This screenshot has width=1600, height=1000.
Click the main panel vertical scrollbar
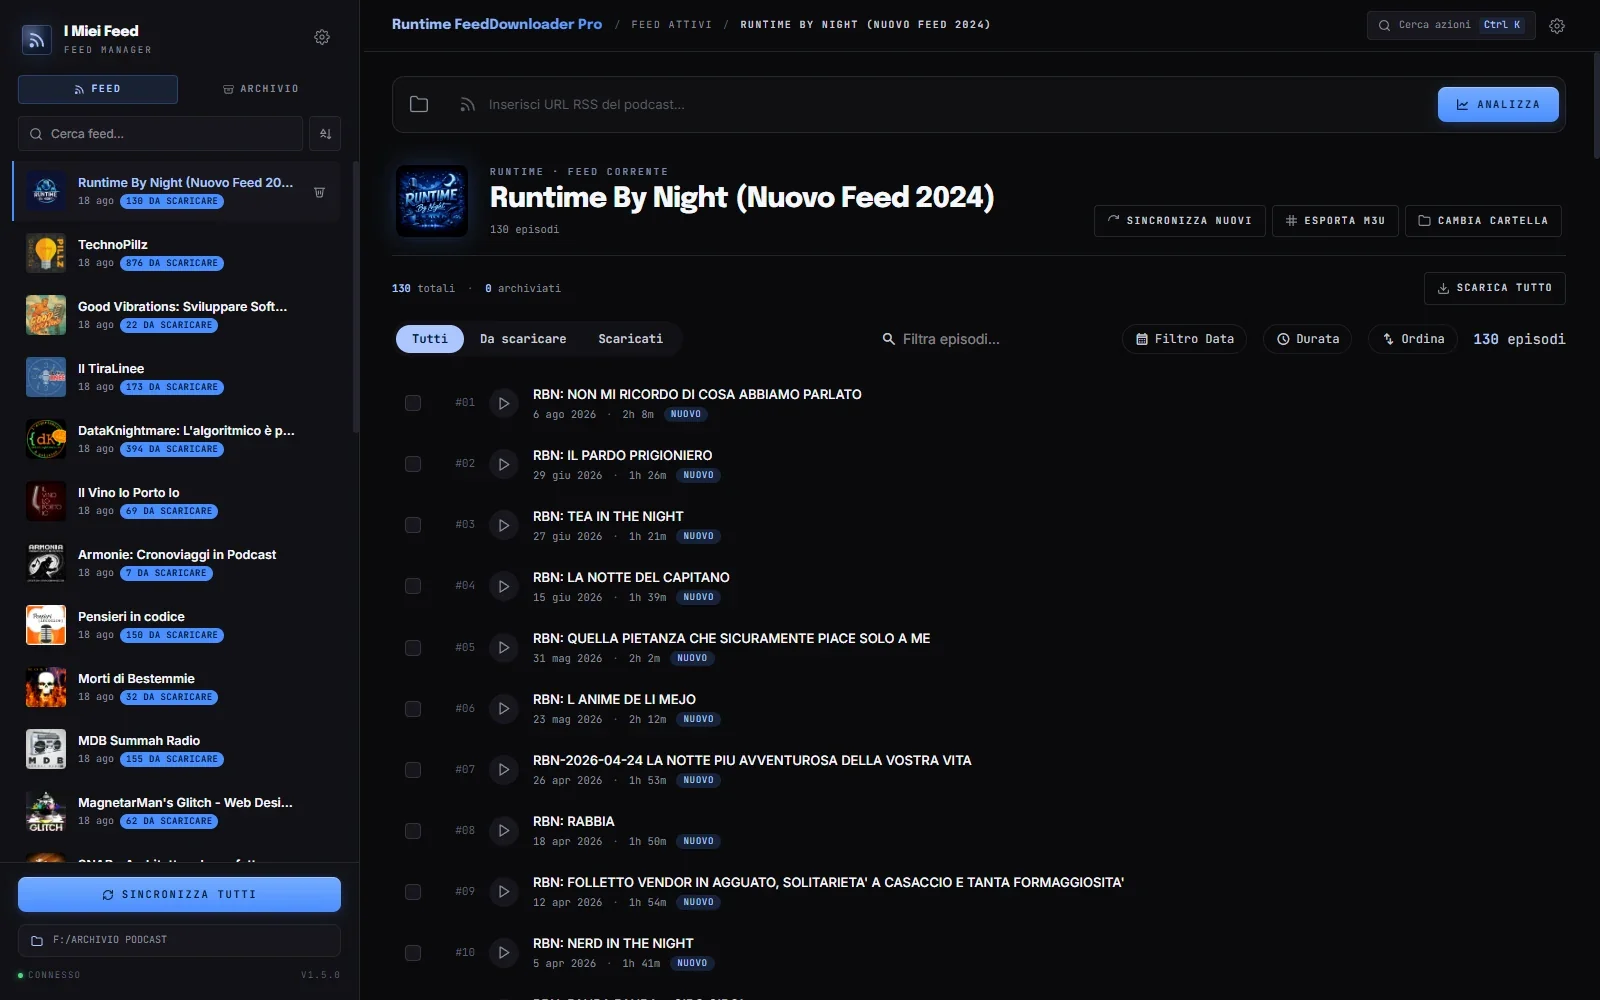(1596, 105)
